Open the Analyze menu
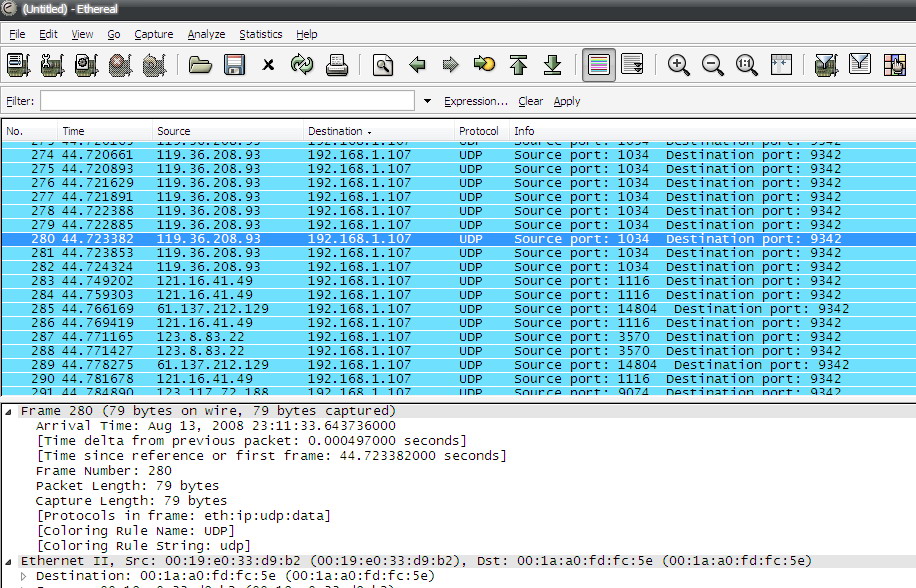 click(206, 34)
